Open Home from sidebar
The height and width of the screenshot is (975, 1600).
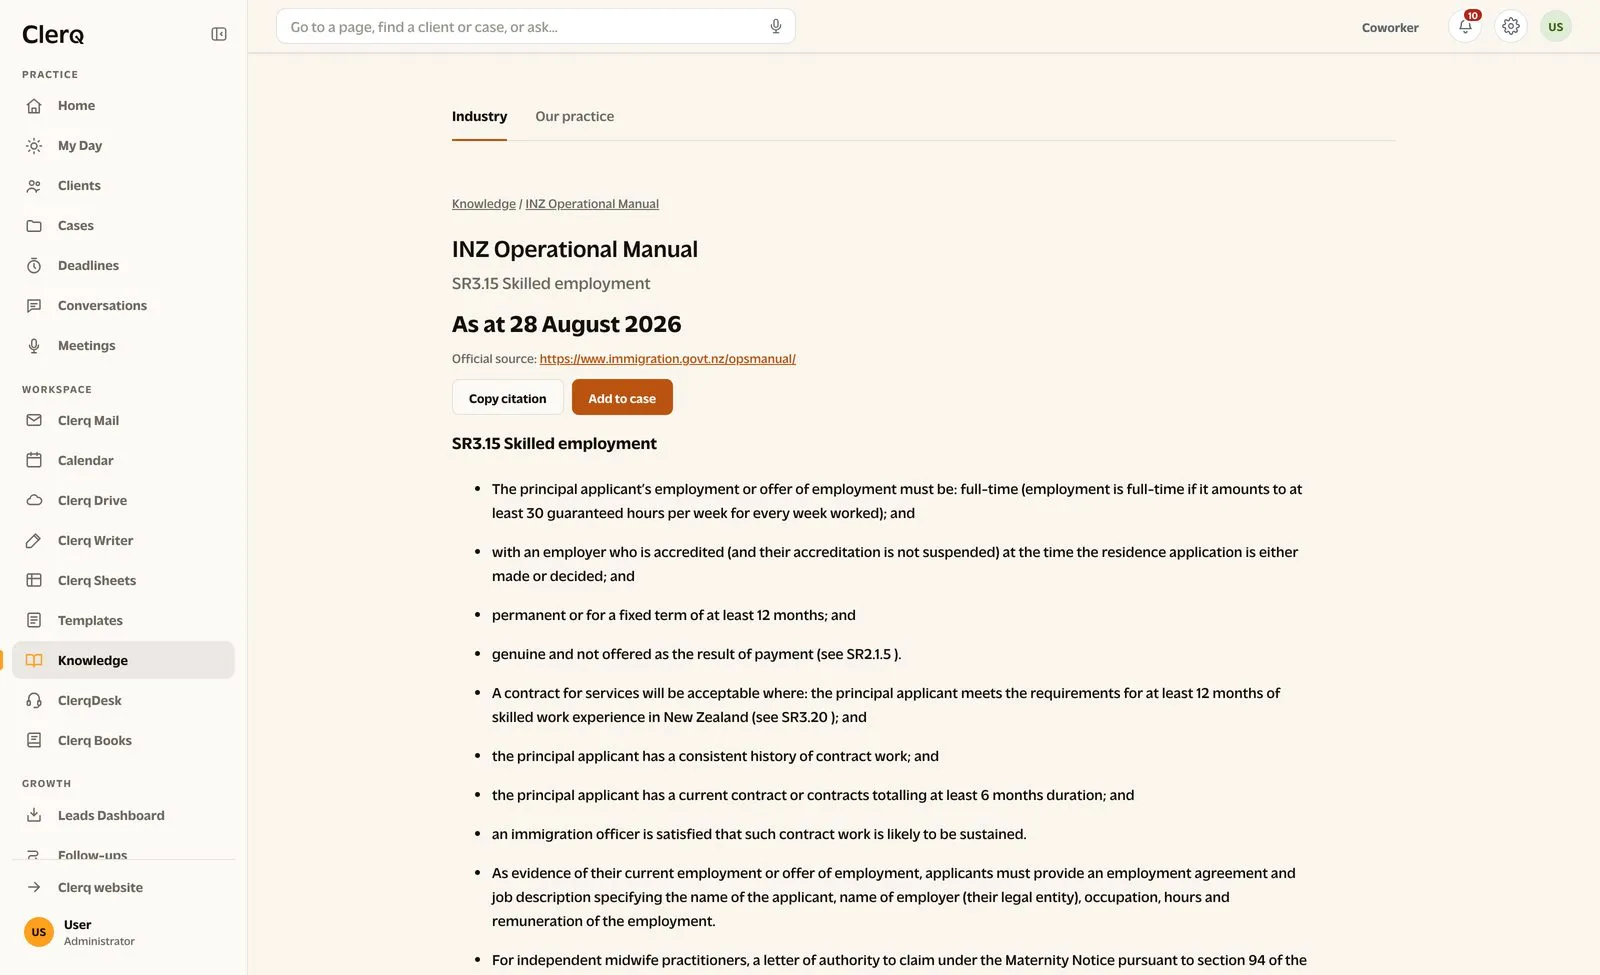click(x=123, y=106)
